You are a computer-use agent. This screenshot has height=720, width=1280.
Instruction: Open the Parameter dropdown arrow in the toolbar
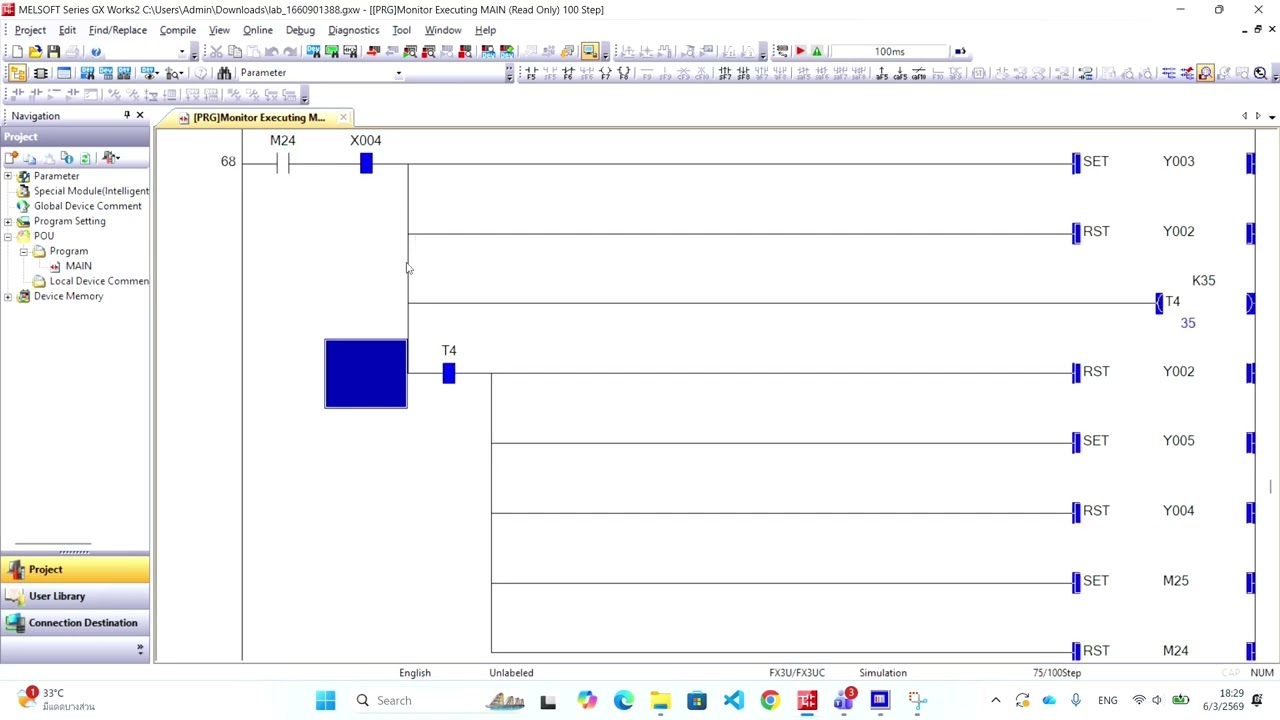[x=398, y=73]
